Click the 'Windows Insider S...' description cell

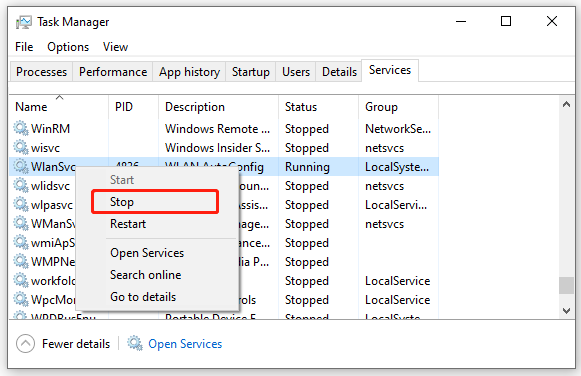[x=218, y=148]
